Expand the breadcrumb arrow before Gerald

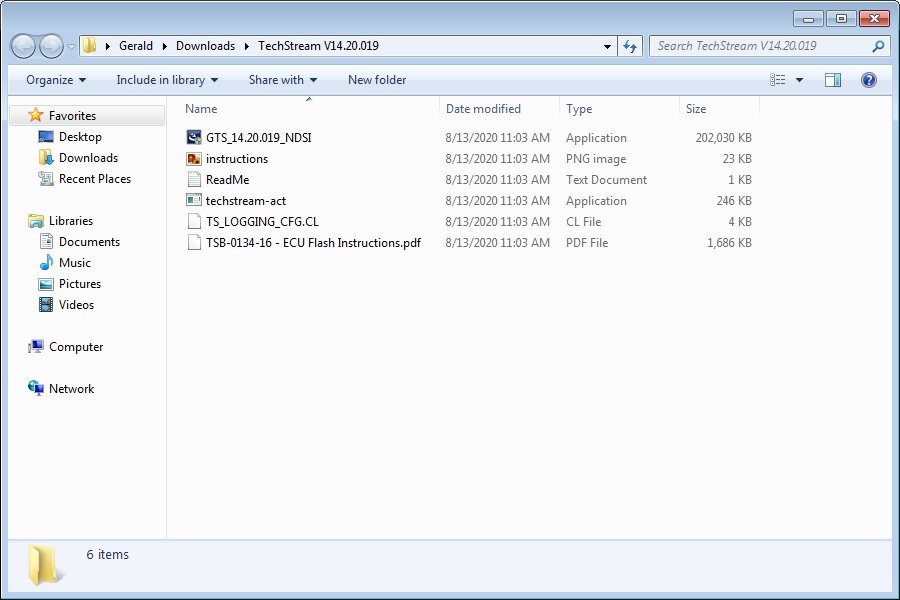107,46
